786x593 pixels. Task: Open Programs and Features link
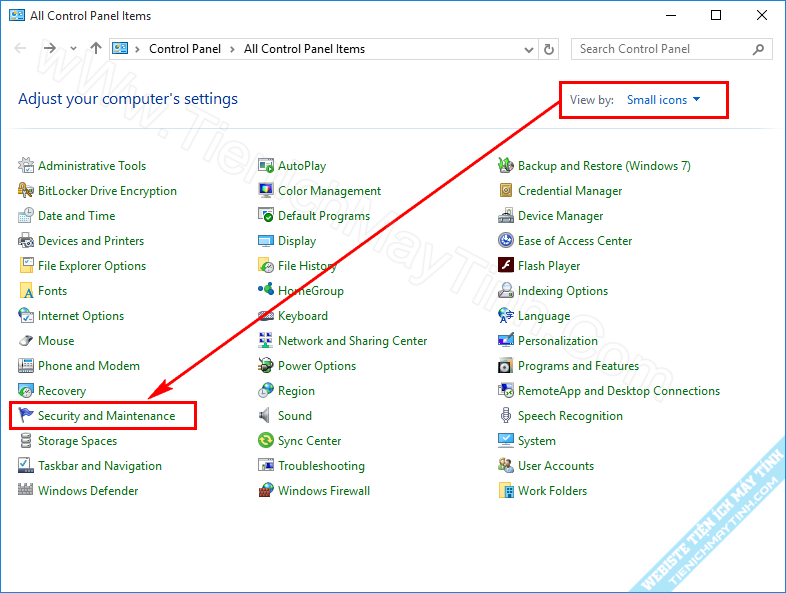[578, 366]
